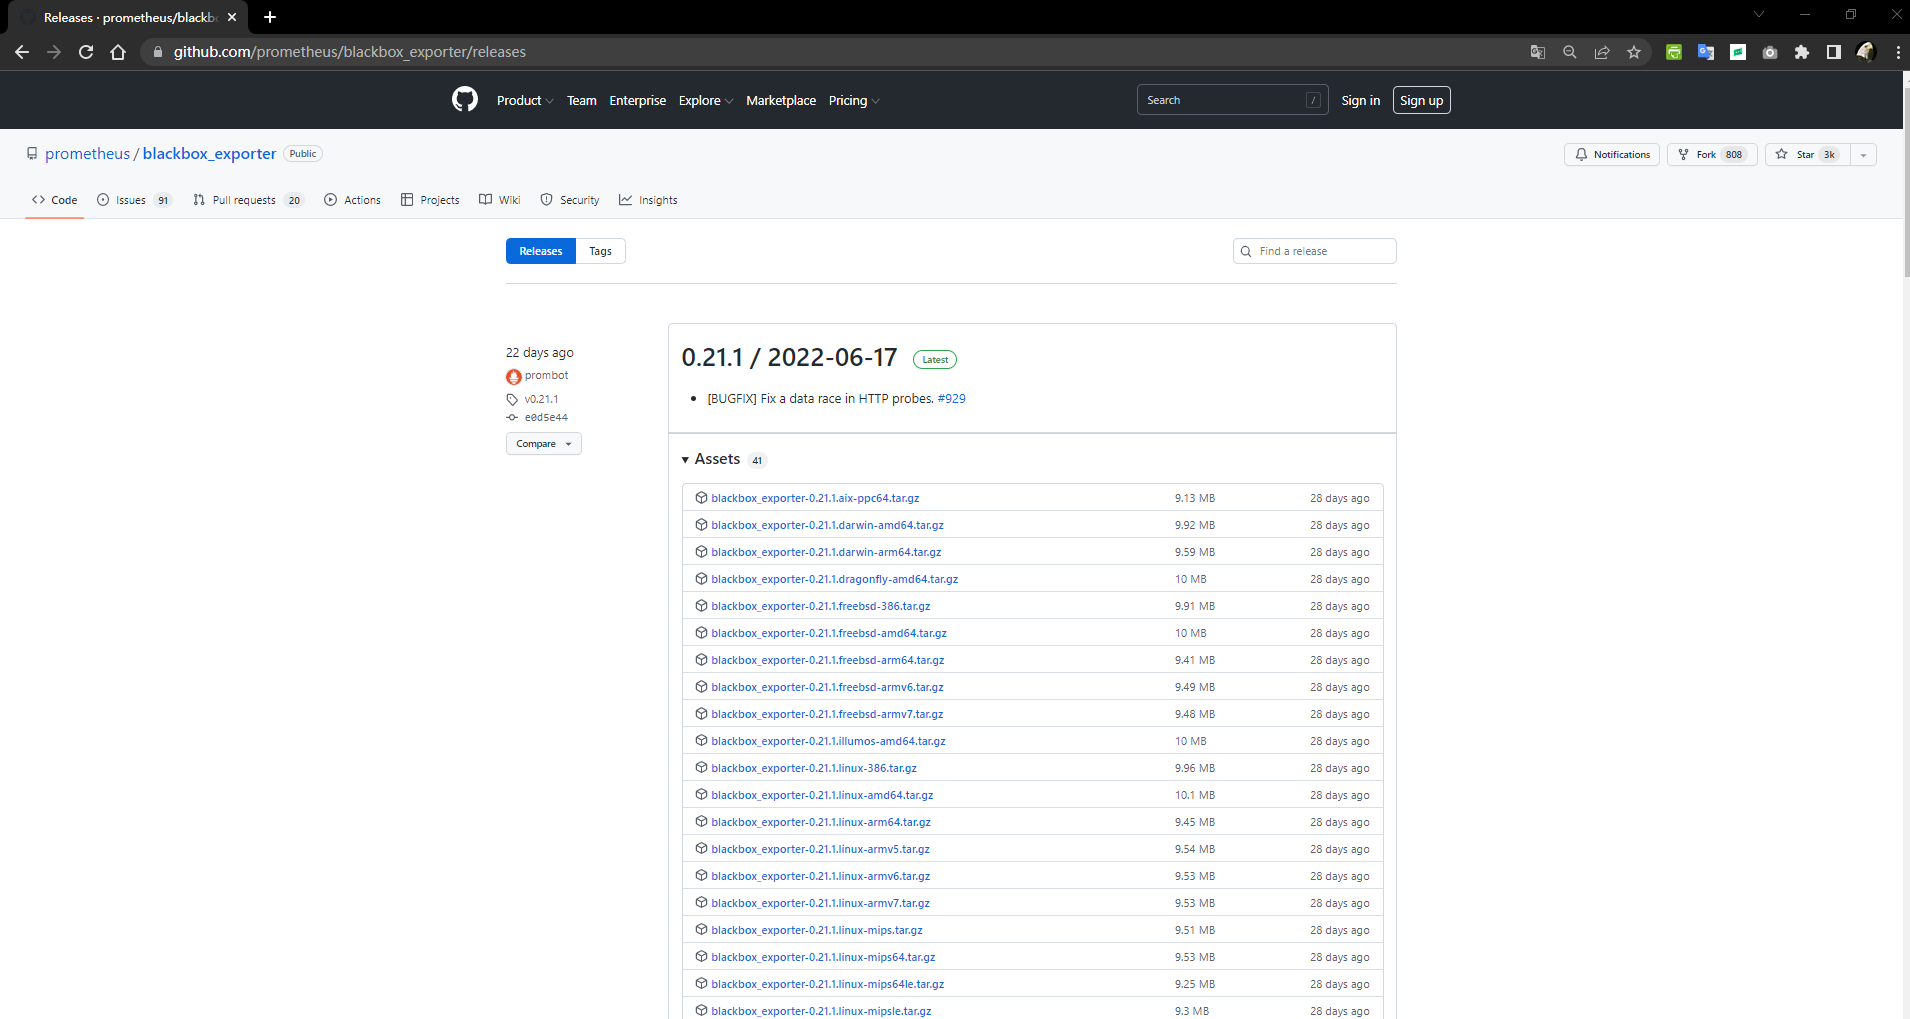1910x1019 pixels.
Task: Click the camera screenshot extension icon
Action: coord(1770,52)
